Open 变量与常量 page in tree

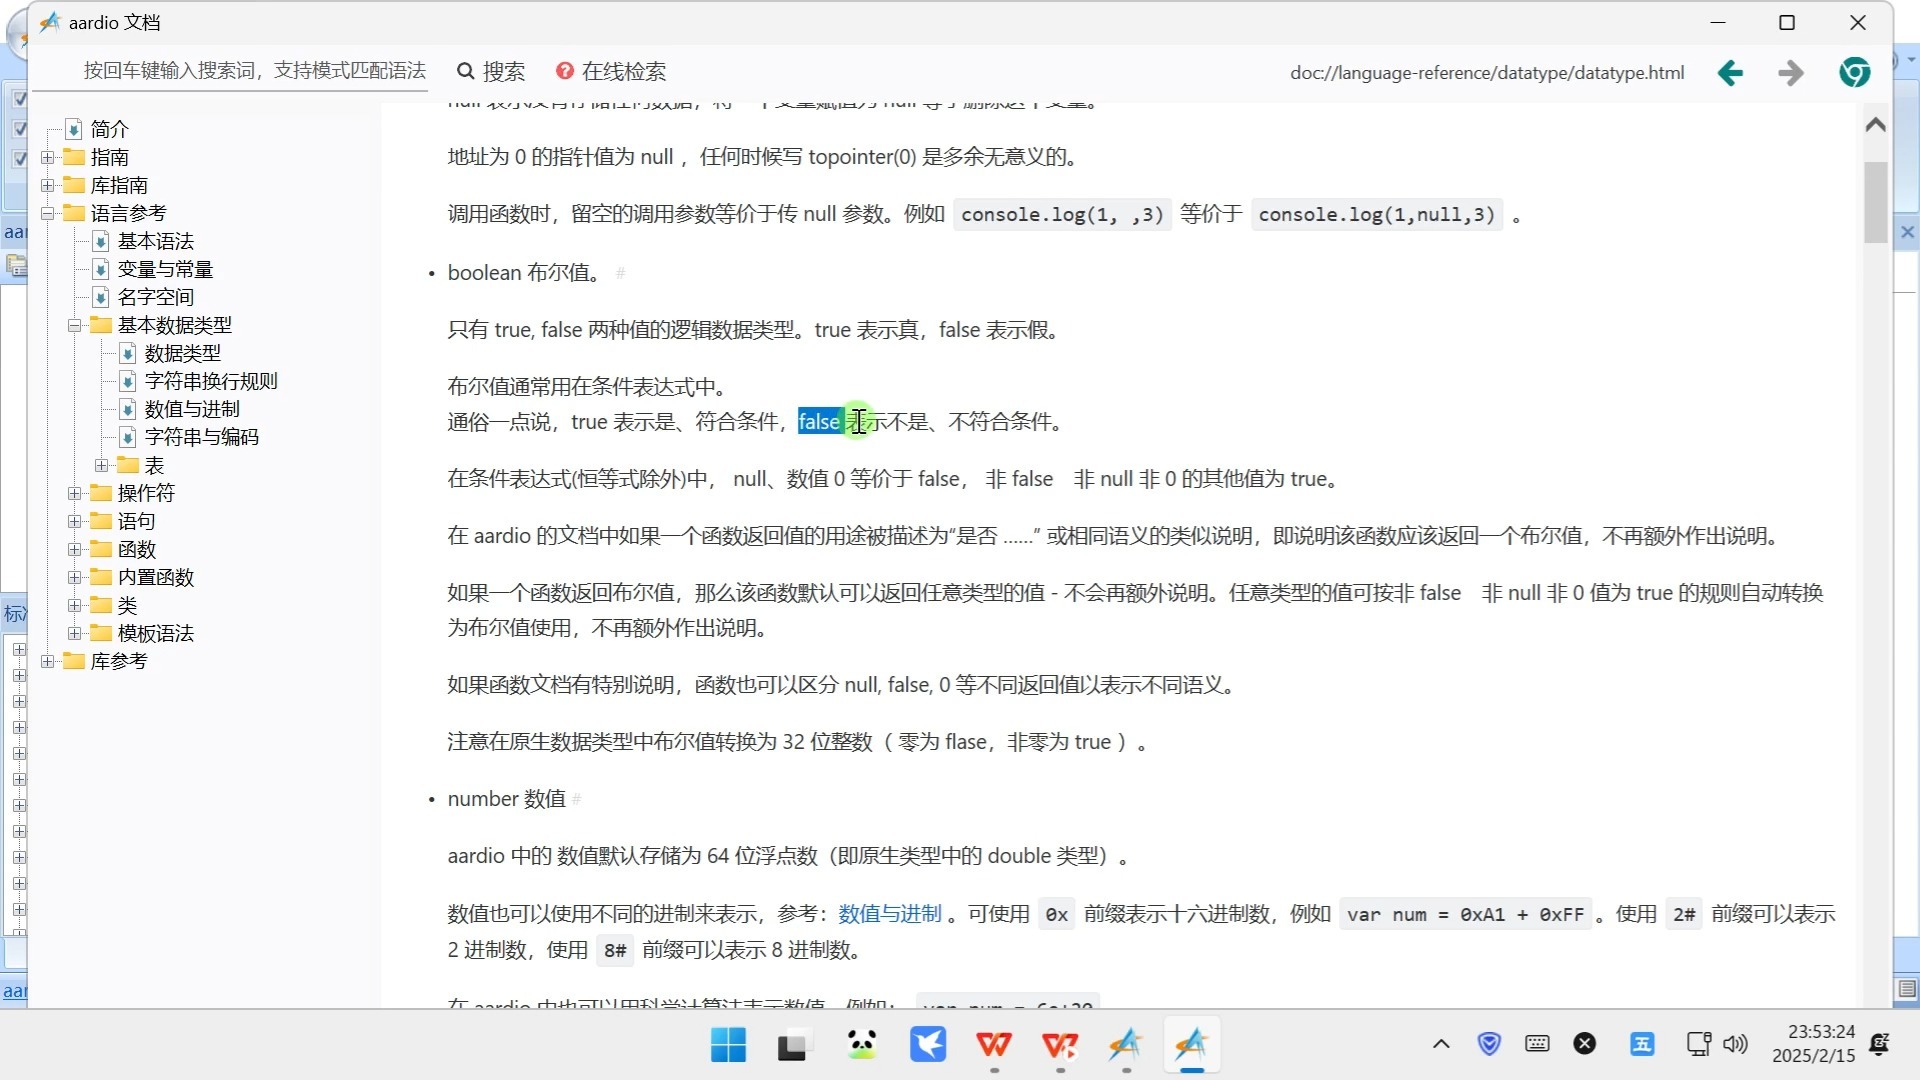point(165,269)
